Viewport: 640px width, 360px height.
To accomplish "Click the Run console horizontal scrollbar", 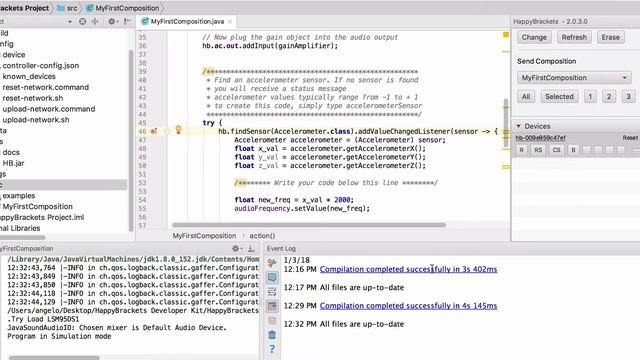I will click(x=54, y=358).
